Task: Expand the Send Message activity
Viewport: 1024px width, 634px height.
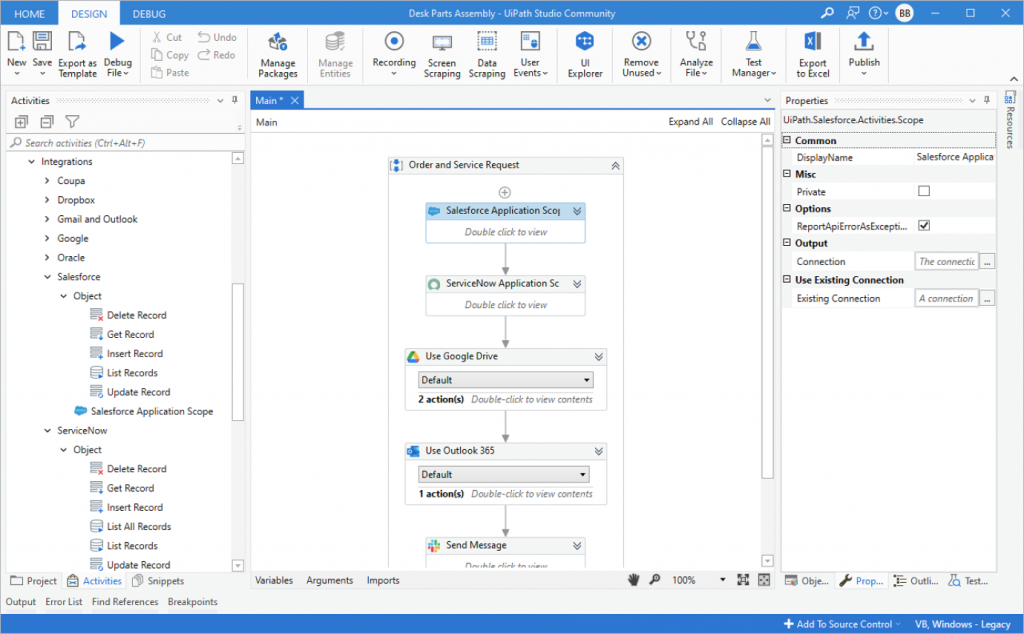Action: tap(577, 546)
